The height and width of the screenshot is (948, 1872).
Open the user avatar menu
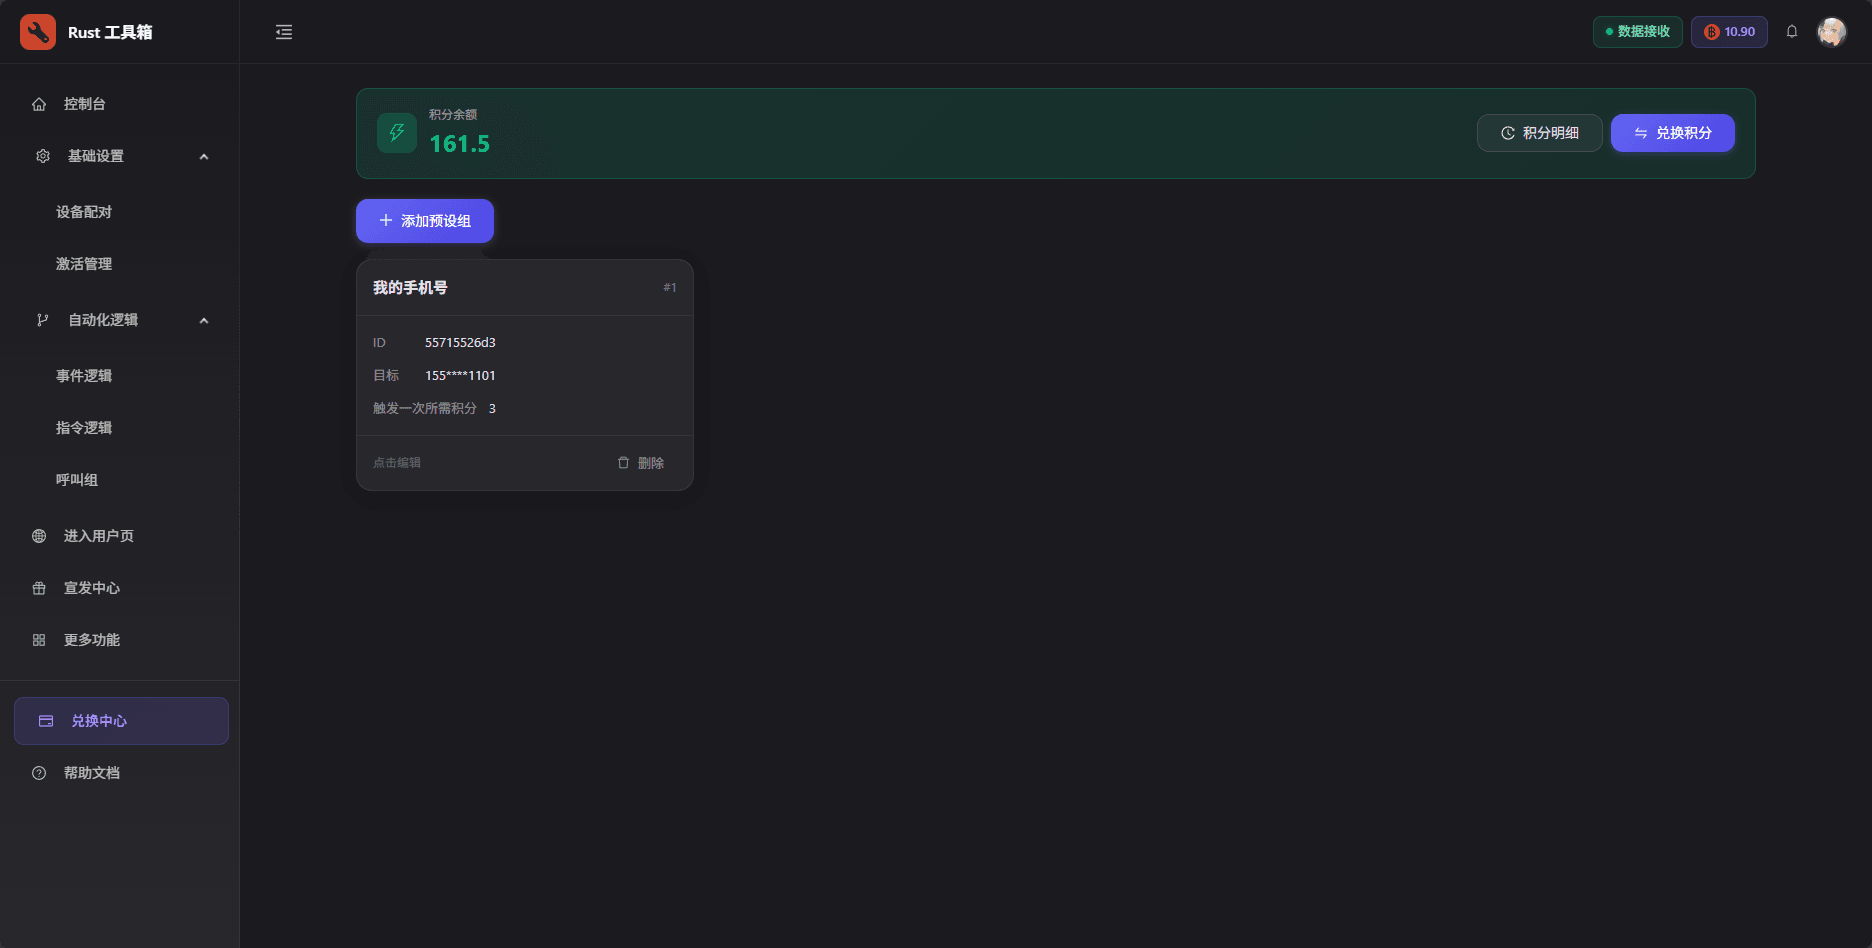click(x=1831, y=32)
